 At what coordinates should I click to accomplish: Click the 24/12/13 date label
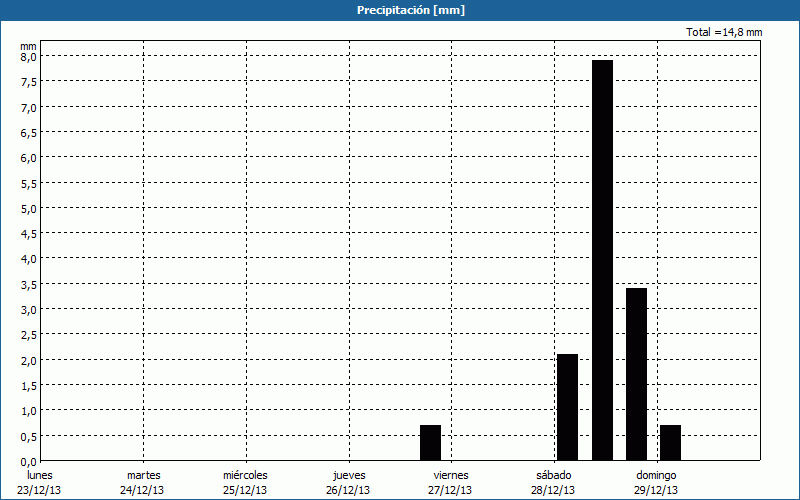click(x=142, y=490)
